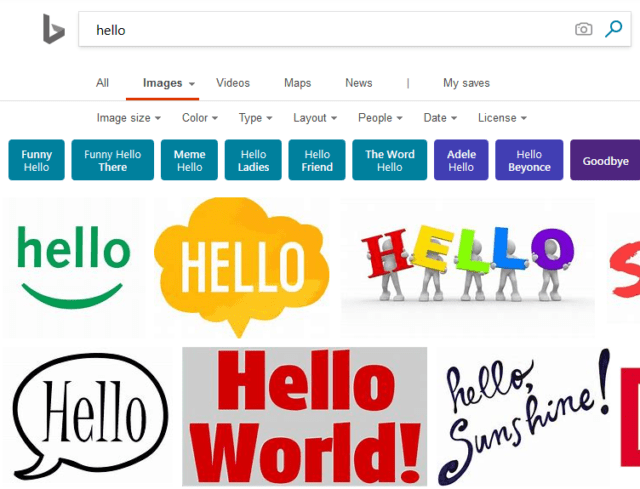Open the red Hello World! image

point(304,416)
